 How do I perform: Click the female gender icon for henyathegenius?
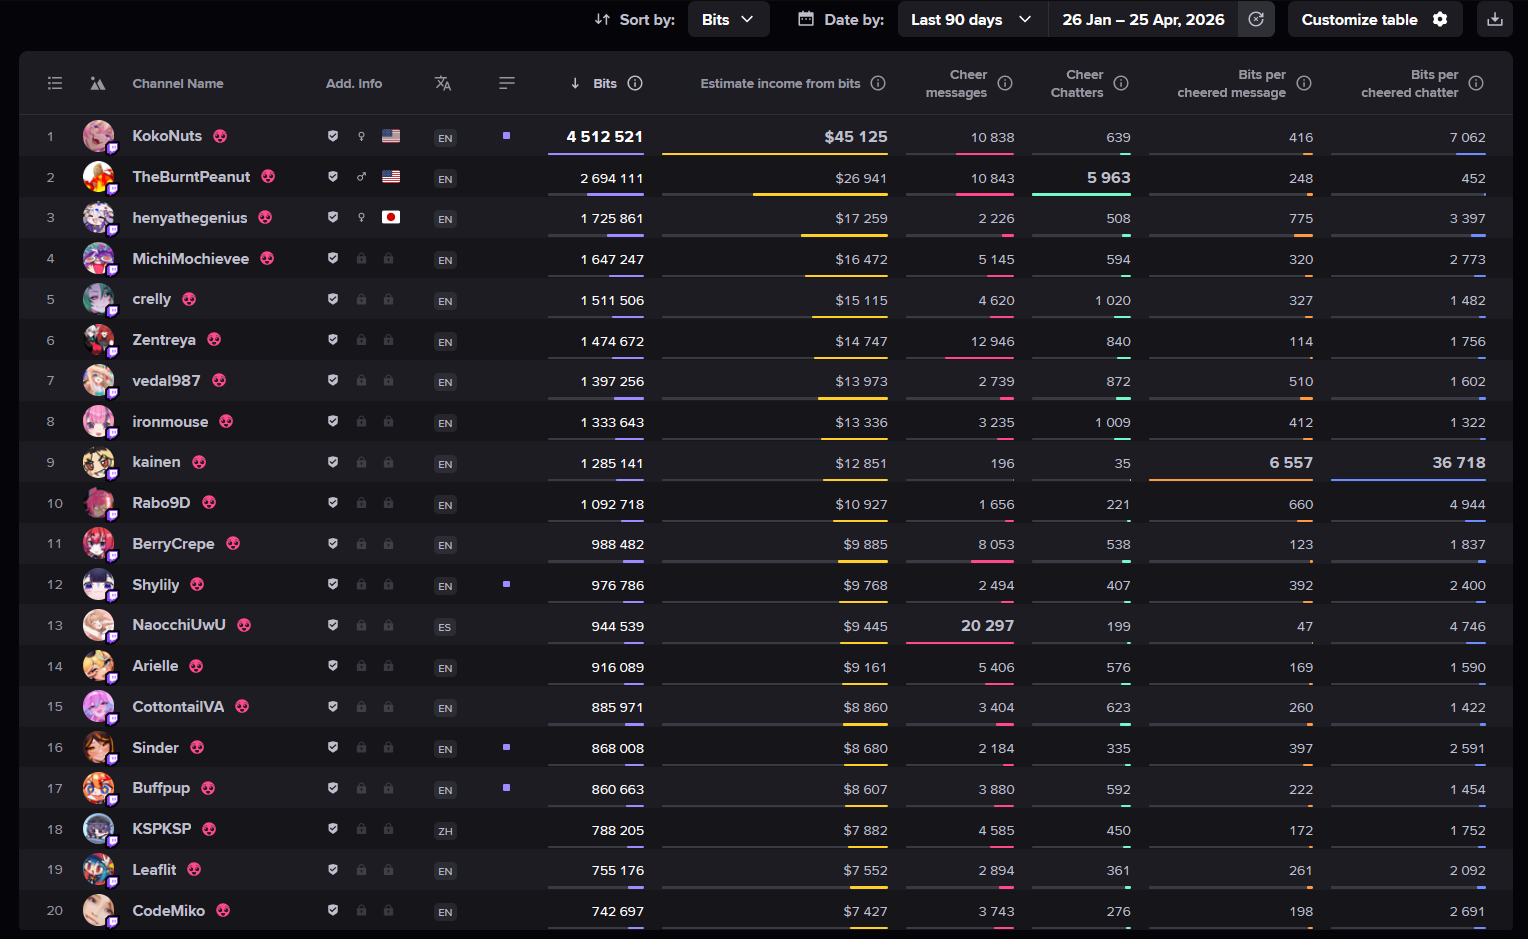click(x=361, y=217)
